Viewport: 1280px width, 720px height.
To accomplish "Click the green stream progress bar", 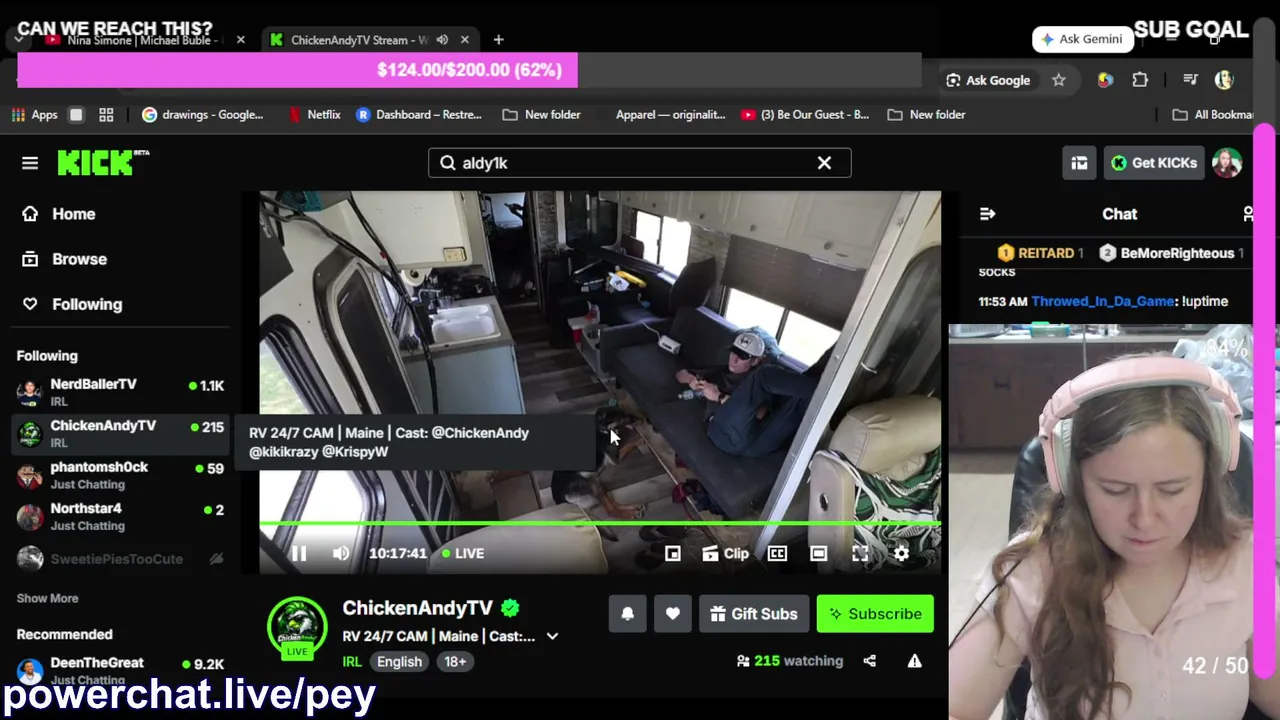I will point(600,523).
